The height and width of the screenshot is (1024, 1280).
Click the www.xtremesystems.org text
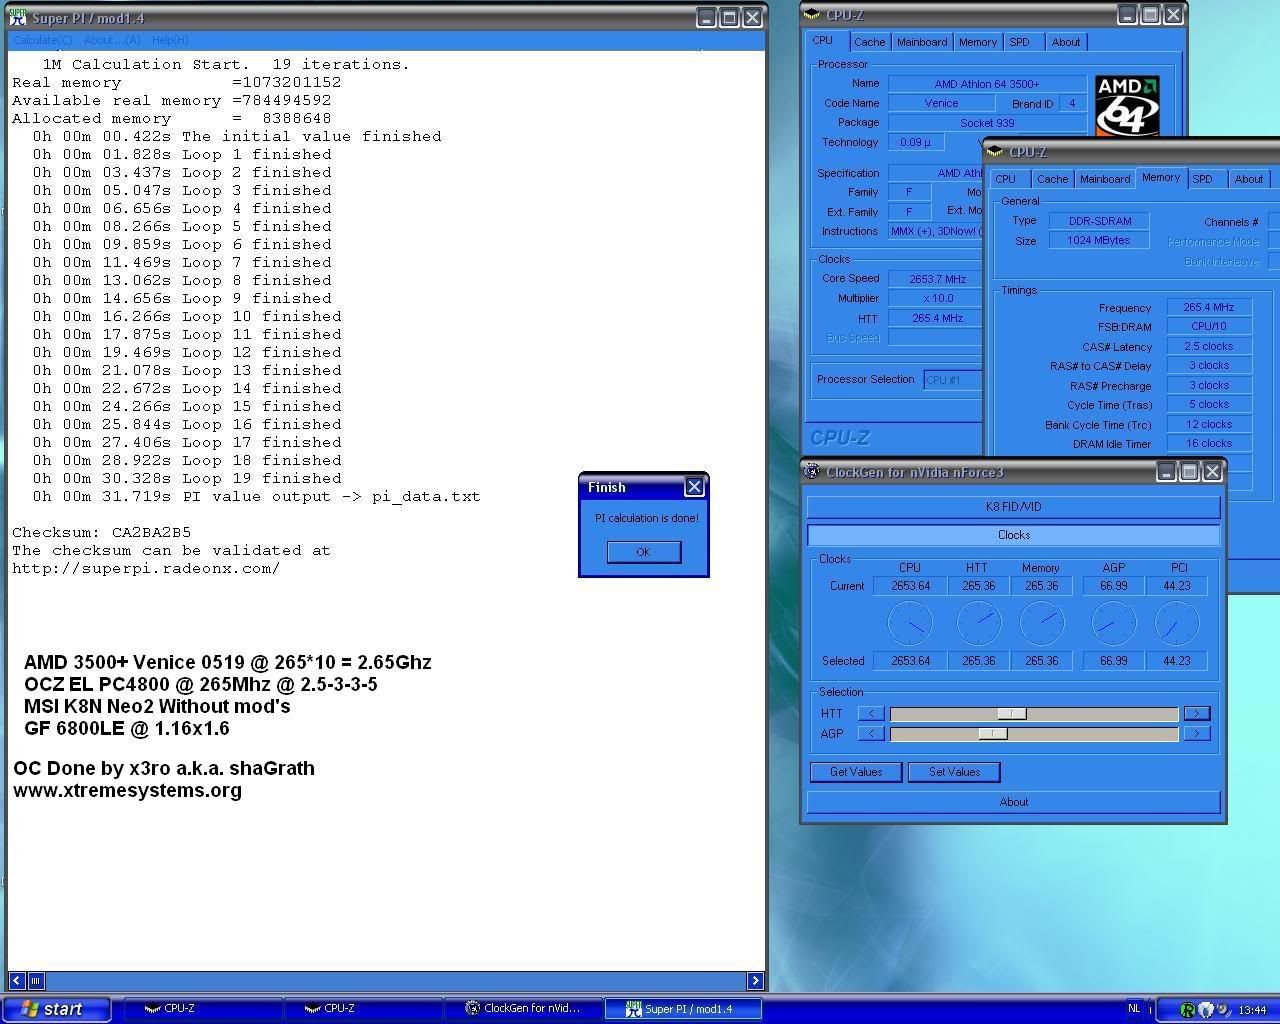pos(127,790)
